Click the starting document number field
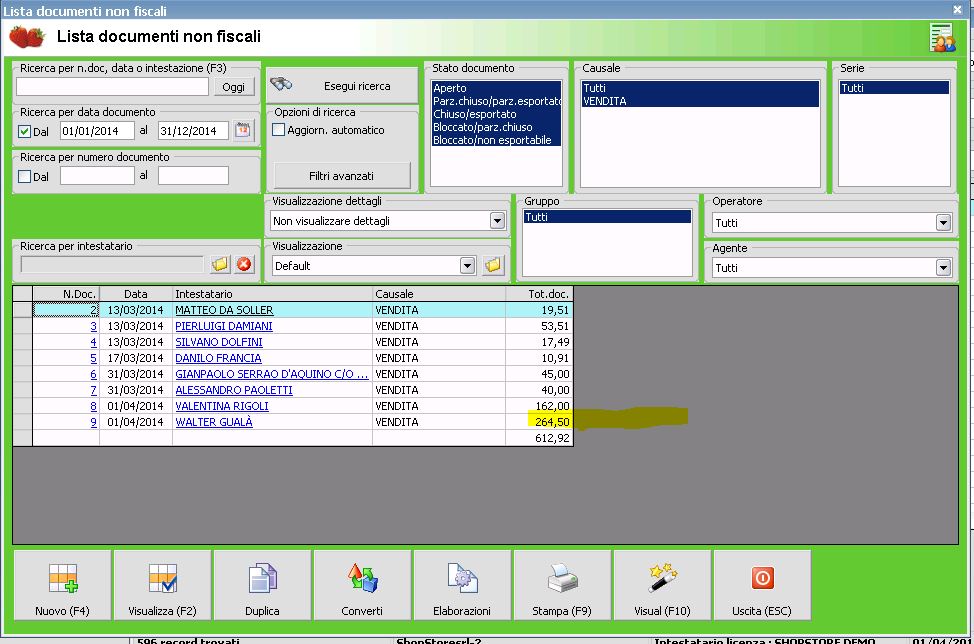This screenshot has height=644, width=974. (x=97, y=176)
